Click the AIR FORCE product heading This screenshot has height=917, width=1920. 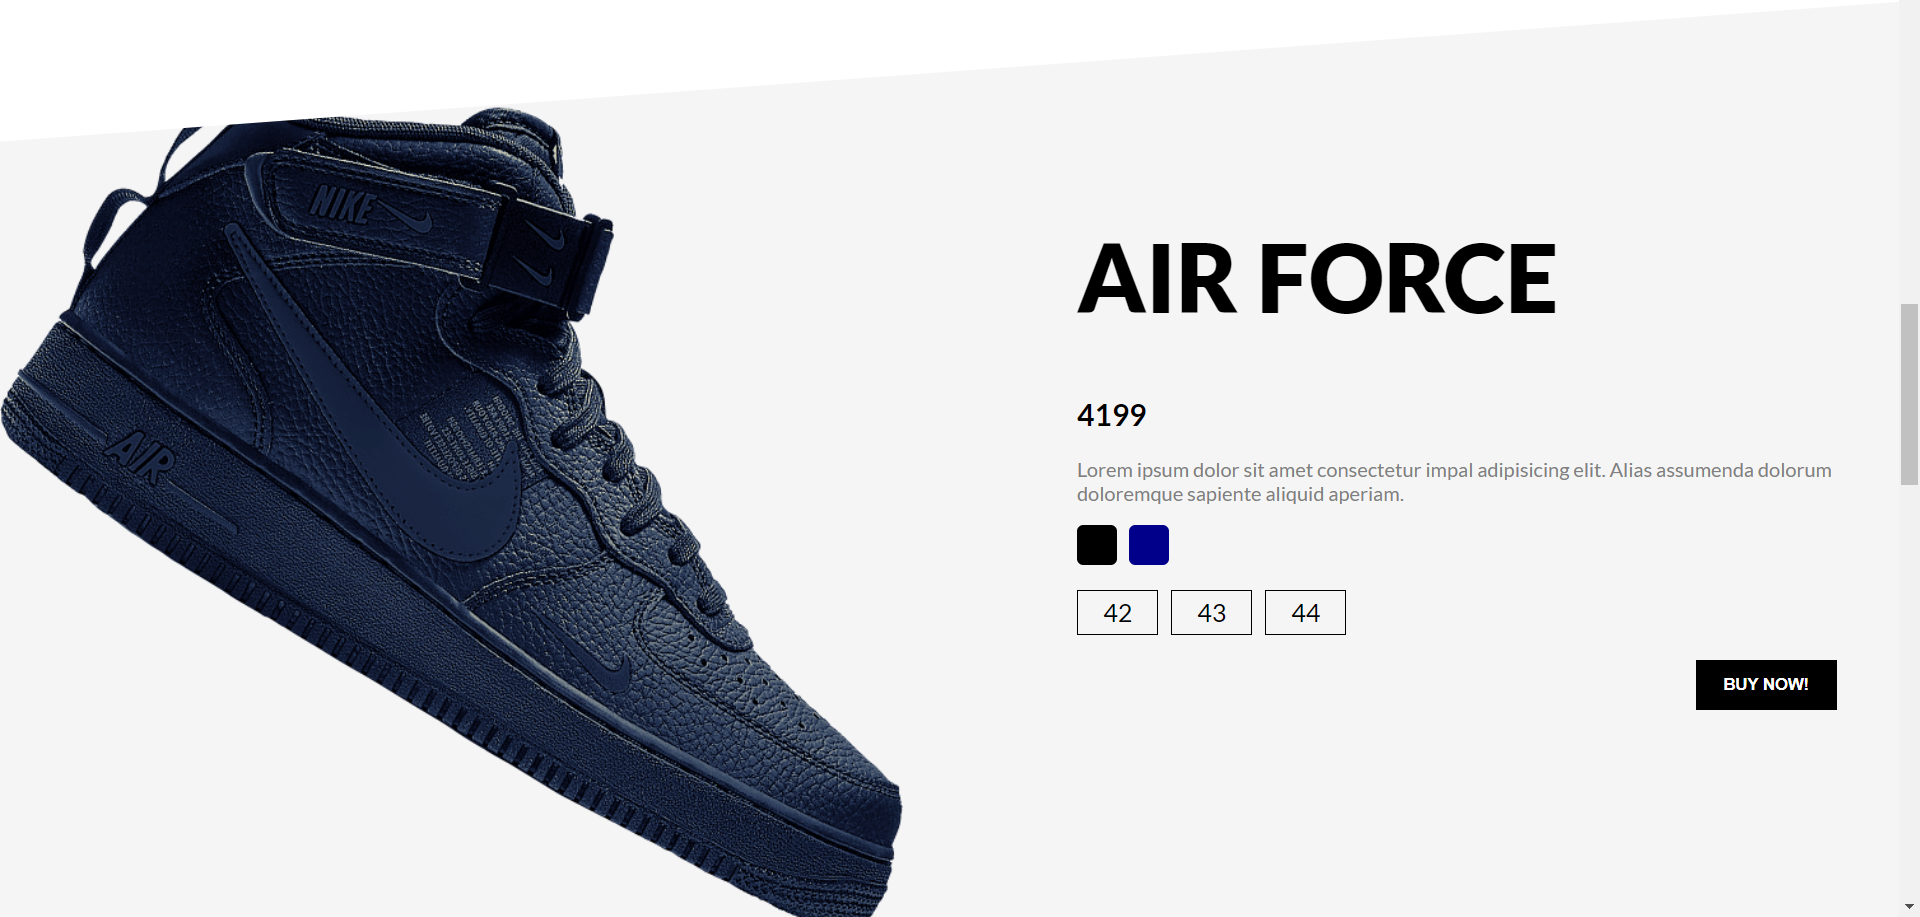[x=1316, y=279]
